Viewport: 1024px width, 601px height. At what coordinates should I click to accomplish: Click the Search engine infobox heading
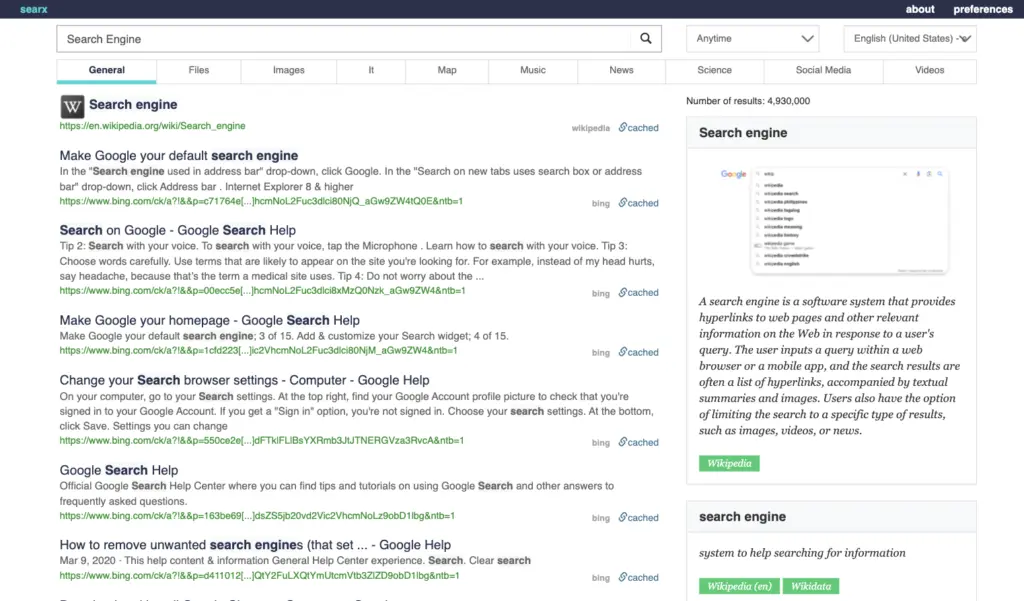(743, 133)
